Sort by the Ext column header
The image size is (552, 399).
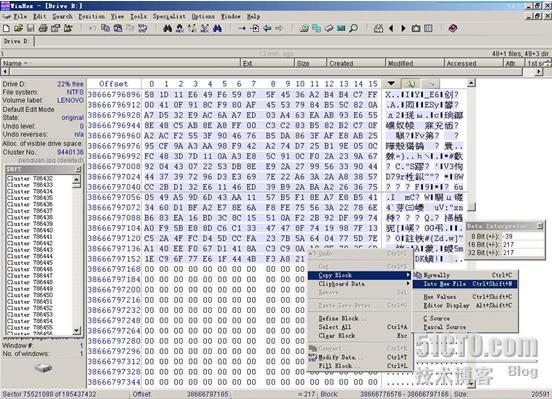pyautogui.click(x=268, y=63)
